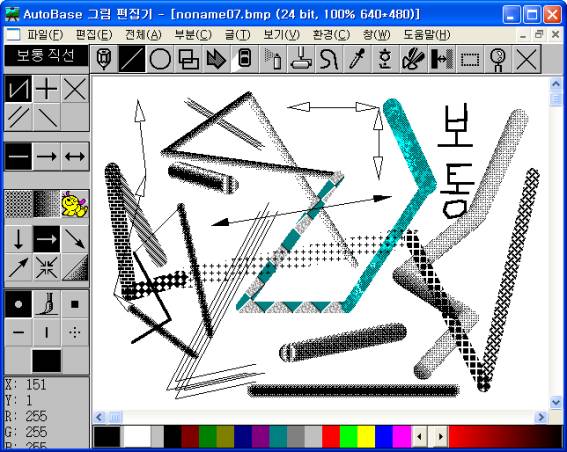
Task: Move palette back with left arrow button
Action: tap(420, 436)
